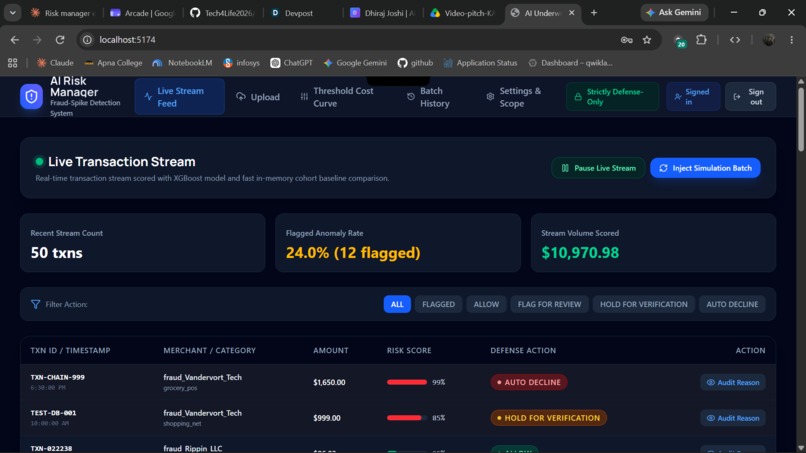The width and height of the screenshot is (806, 453).
Task: Click the AUTO DECLINE badge in TXN-CHAIN-999 row
Action: tap(528, 383)
